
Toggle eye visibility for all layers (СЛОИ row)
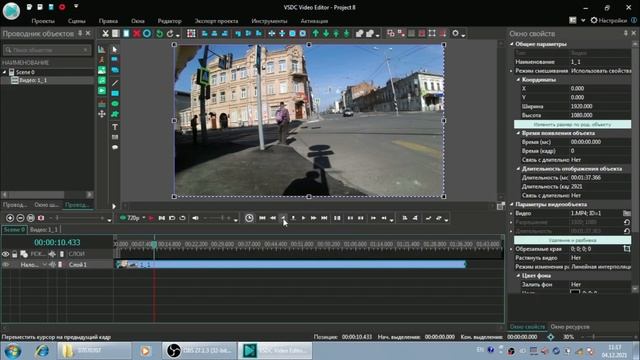[5, 254]
